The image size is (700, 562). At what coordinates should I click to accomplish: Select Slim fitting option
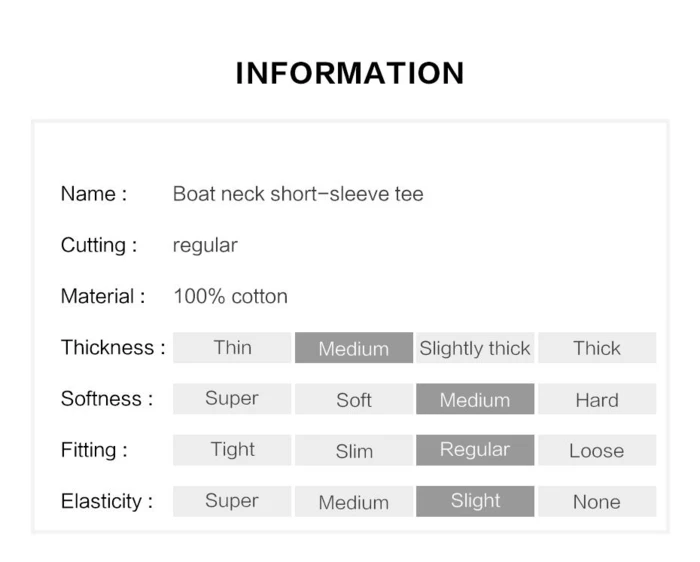click(353, 450)
